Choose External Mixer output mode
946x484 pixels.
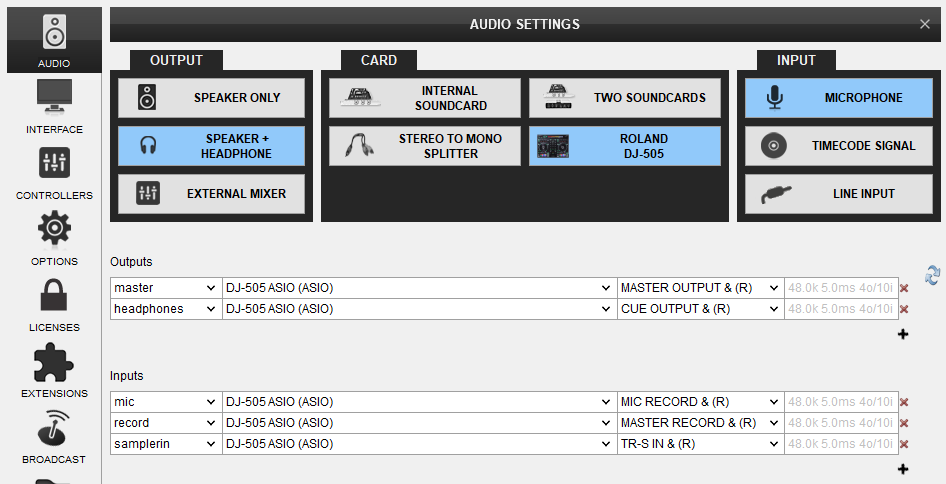[211, 194]
